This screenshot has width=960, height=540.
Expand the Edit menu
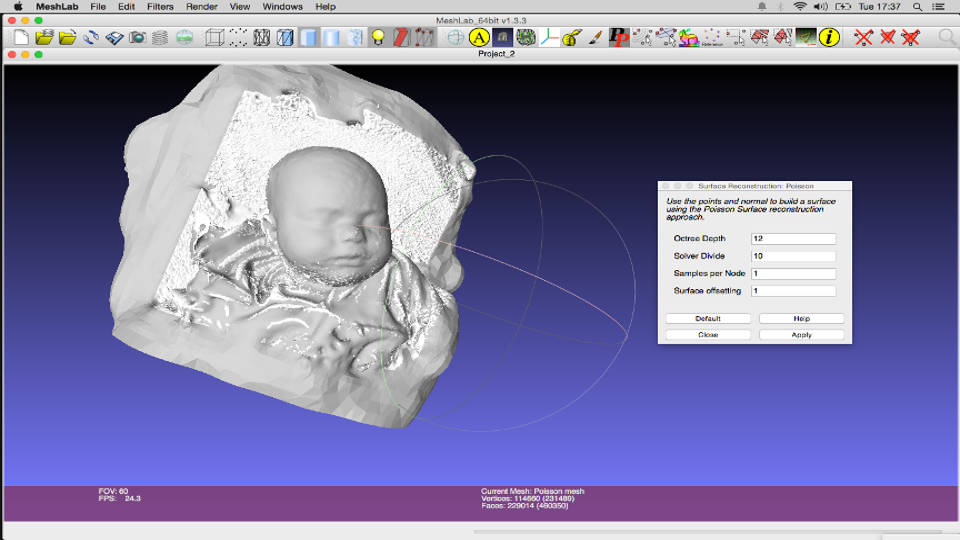tap(126, 6)
